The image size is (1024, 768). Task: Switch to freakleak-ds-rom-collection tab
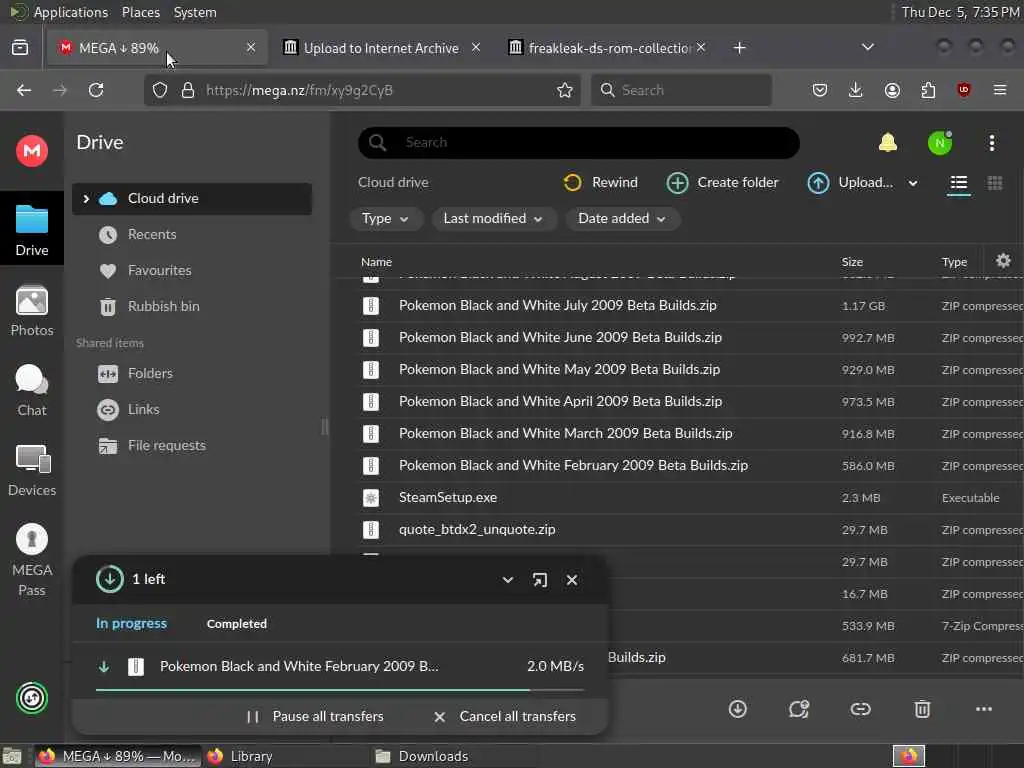[609, 48]
